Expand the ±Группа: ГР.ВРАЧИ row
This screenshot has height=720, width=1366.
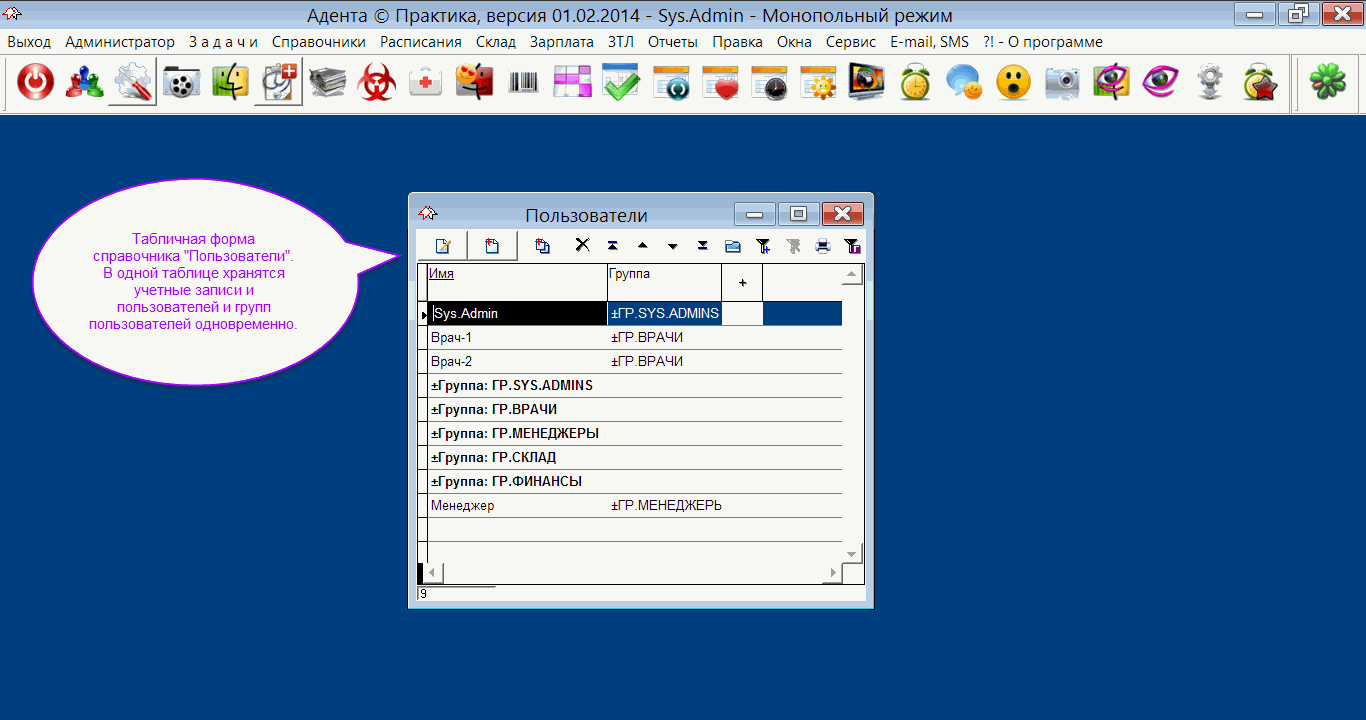[x=494, y=410]
